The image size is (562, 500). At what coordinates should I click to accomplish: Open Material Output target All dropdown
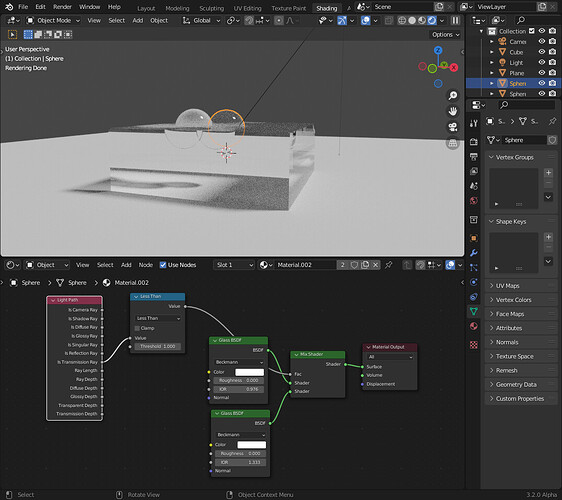(390, 357)
